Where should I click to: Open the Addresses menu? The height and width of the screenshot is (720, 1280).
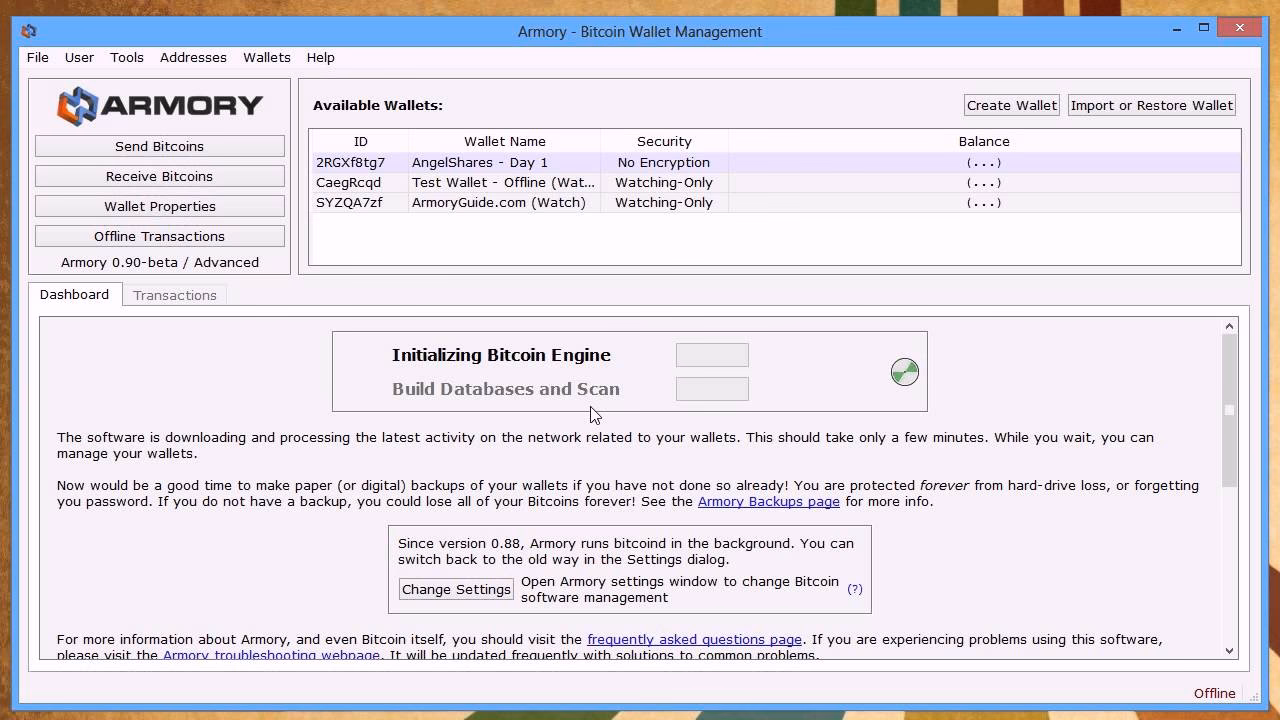pos(193,57)
